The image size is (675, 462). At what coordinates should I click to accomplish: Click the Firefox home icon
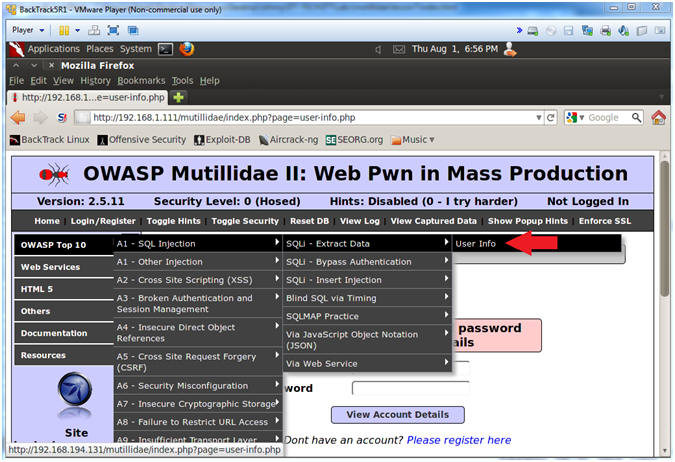[x=659, y=118]
